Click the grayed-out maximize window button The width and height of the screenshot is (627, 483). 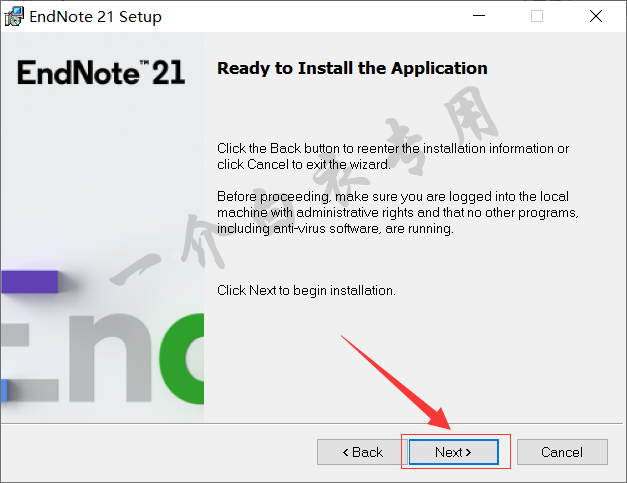[x=537, y=16]
